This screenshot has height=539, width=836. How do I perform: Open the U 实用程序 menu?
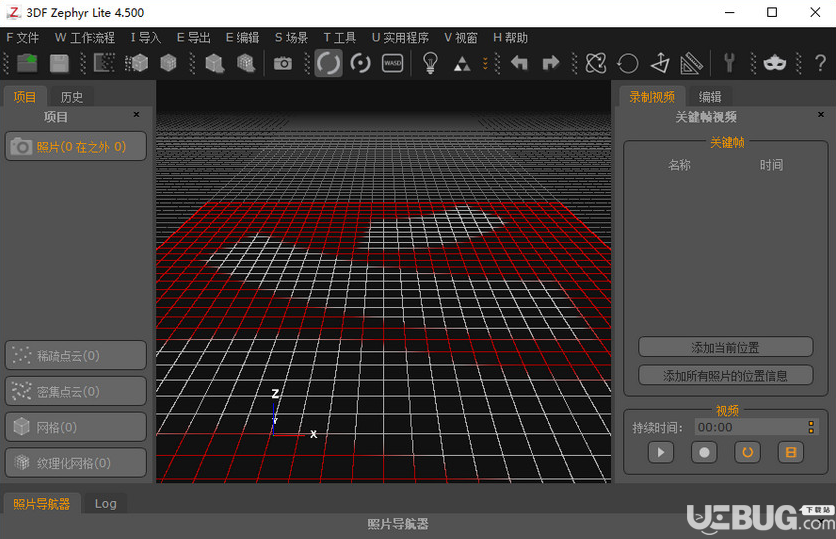click(x=400, y=37)
